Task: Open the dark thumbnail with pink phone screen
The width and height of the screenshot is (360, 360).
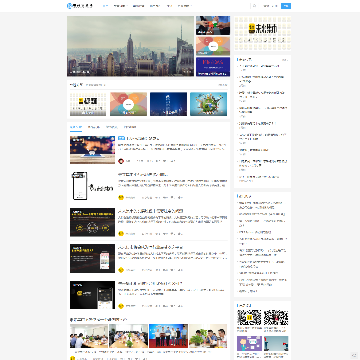Action: pyautogui.click(x=92, y=258)
